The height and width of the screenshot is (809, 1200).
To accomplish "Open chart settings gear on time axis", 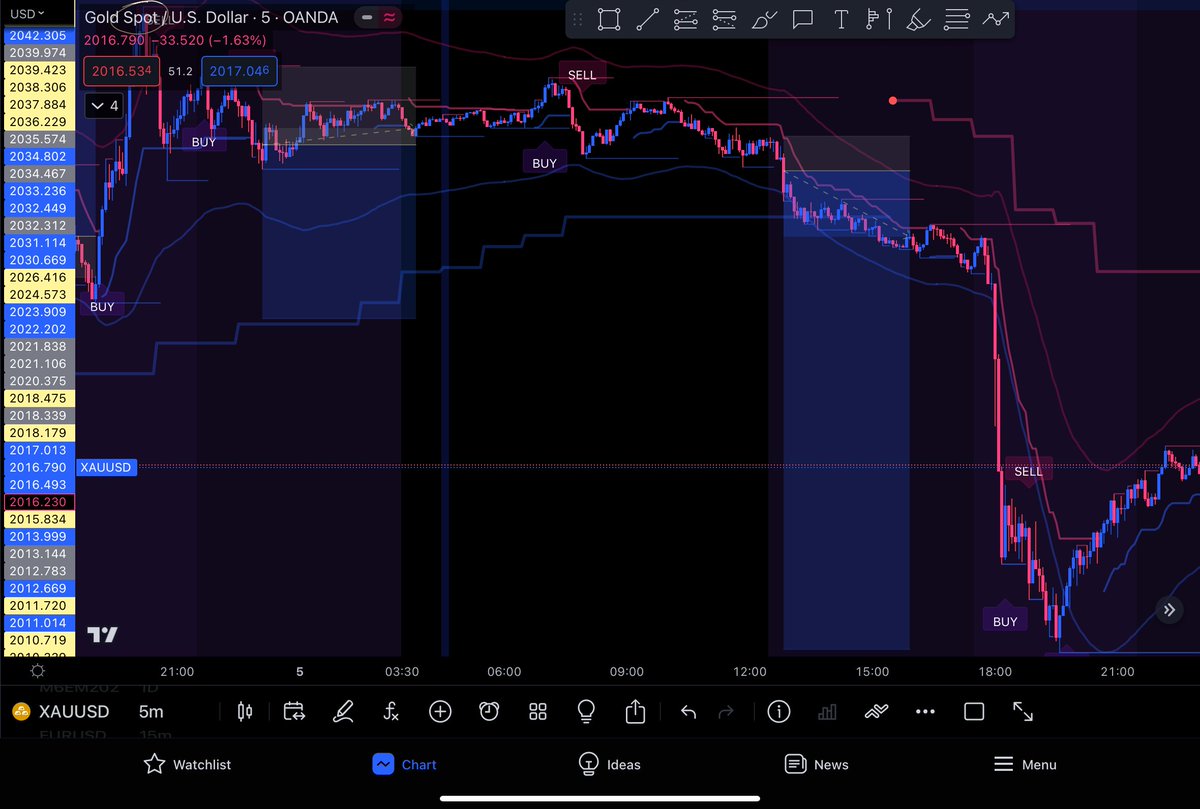I will pyautogui.click(x=37, y=671).
